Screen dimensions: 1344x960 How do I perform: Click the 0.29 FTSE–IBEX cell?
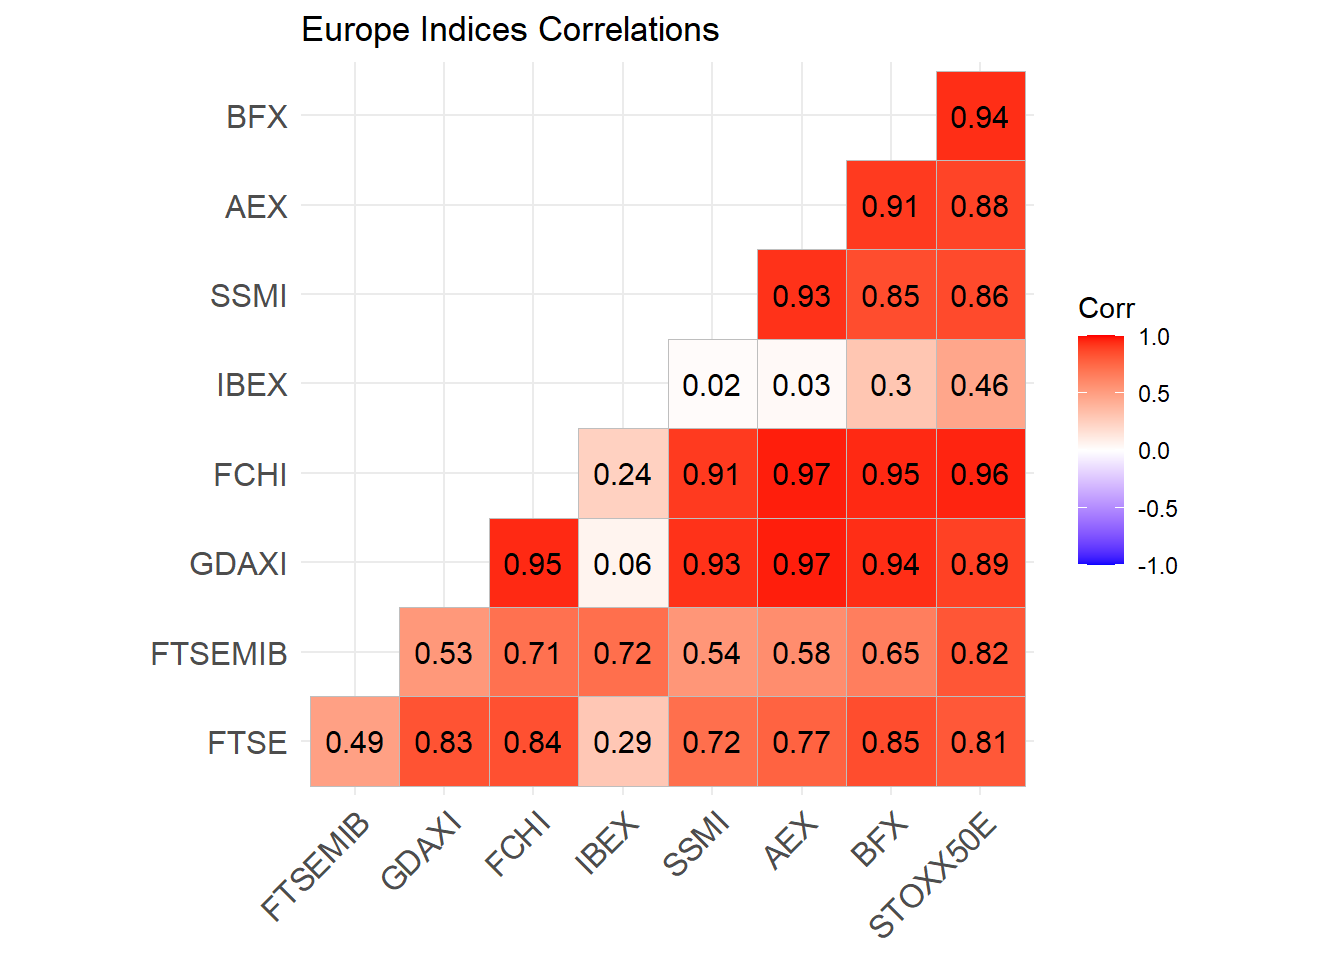[623, 742]
